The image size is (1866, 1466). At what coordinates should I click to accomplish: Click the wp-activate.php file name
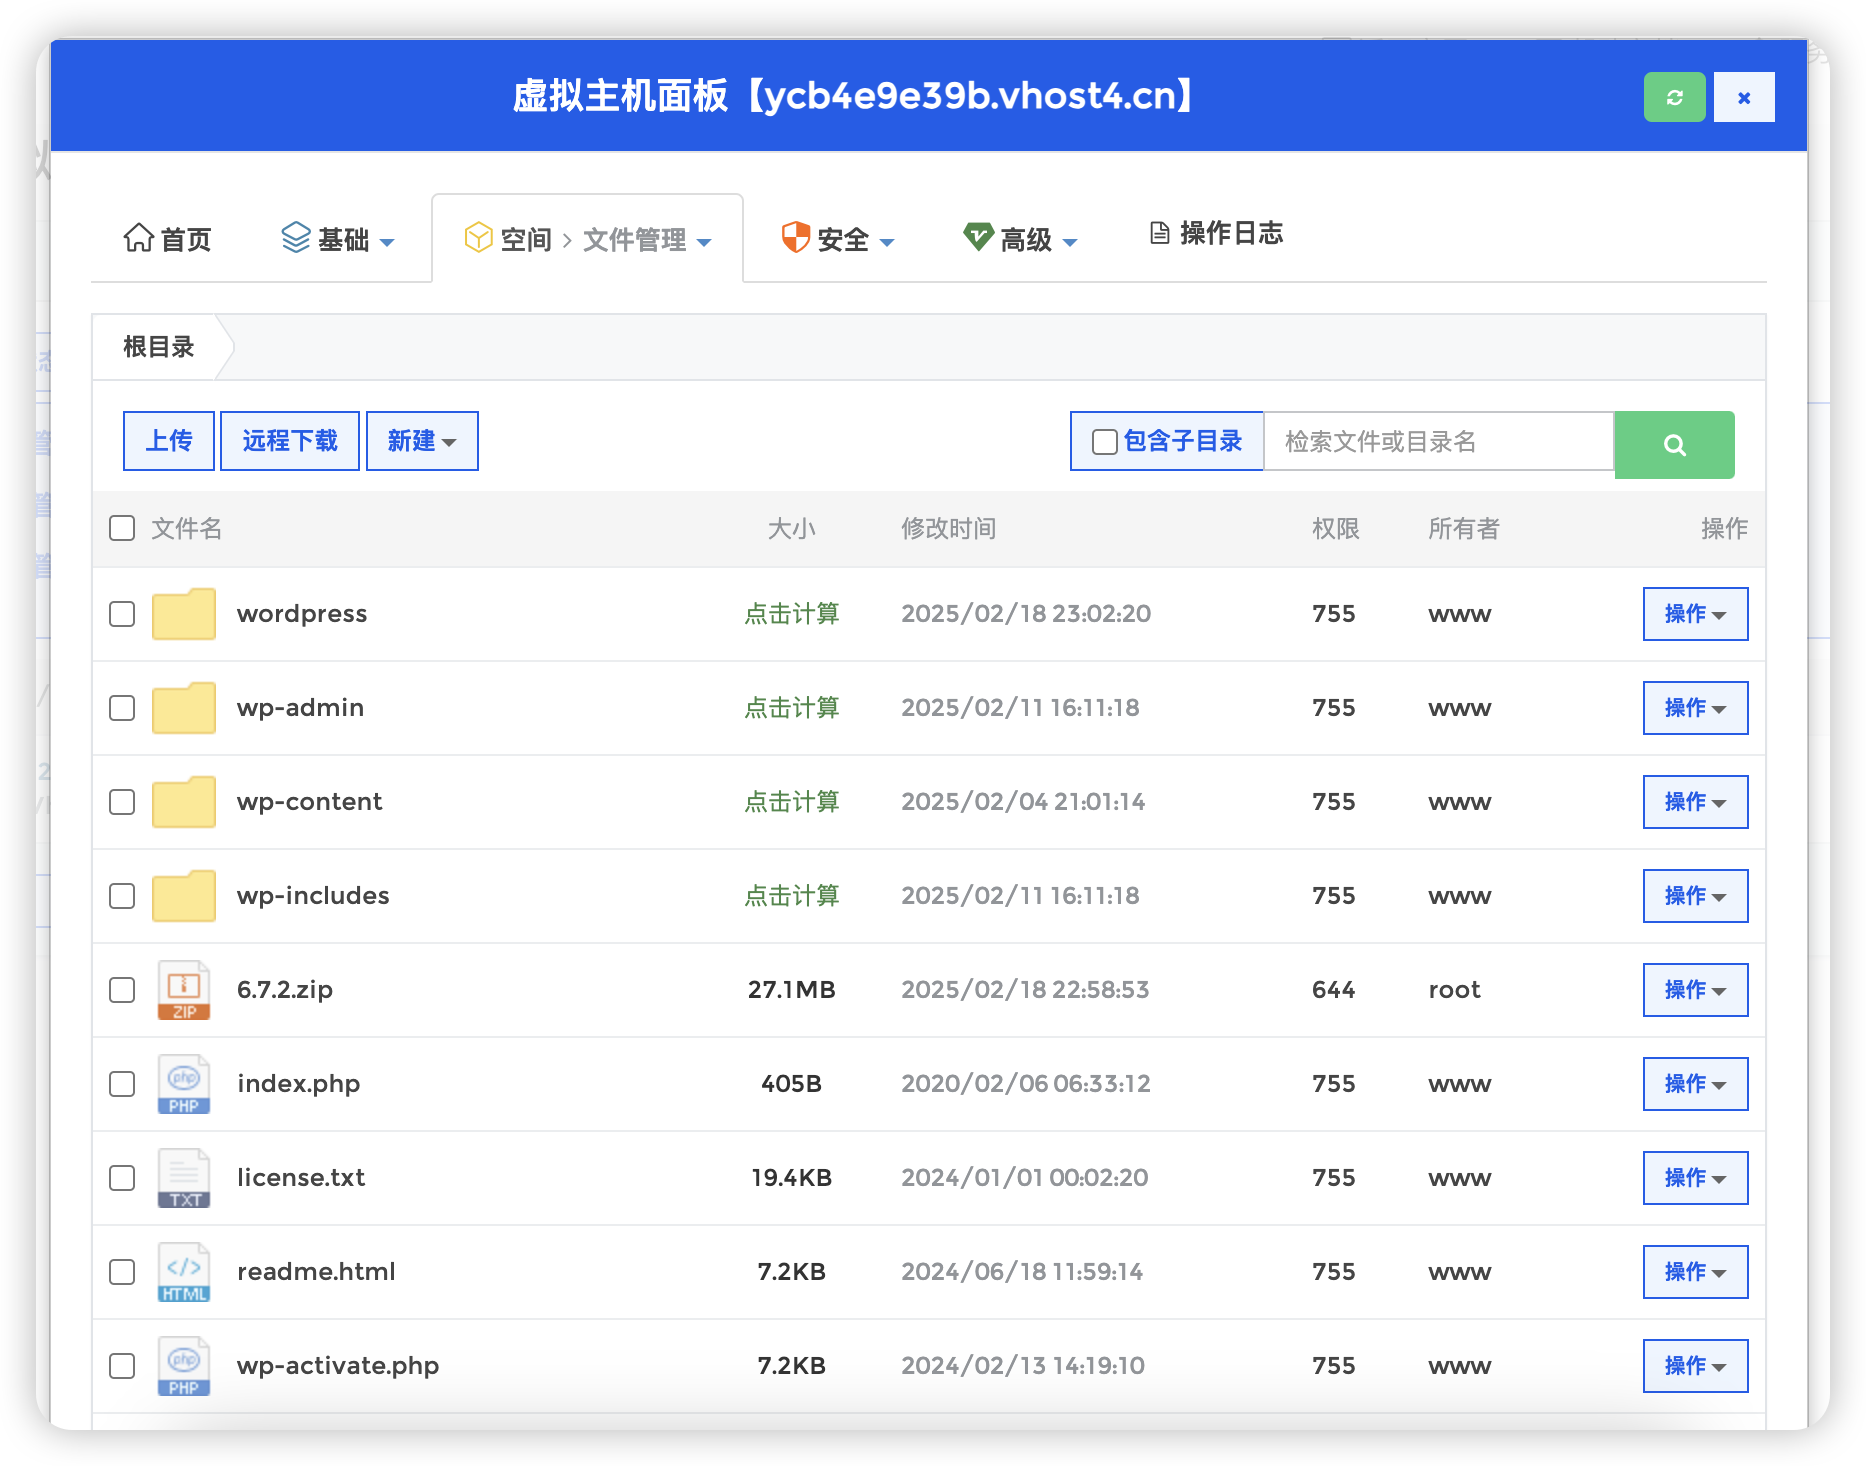pos(338,1366)
